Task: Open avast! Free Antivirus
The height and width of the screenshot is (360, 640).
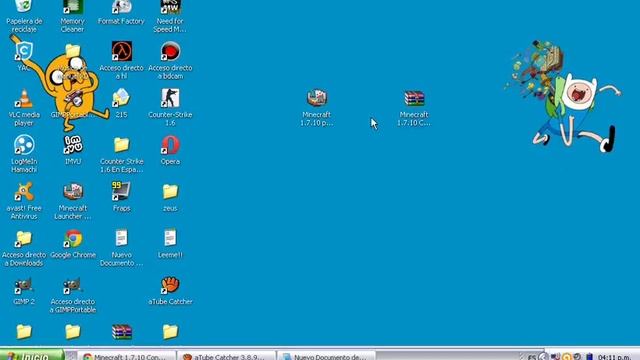Action: (24, 201)
